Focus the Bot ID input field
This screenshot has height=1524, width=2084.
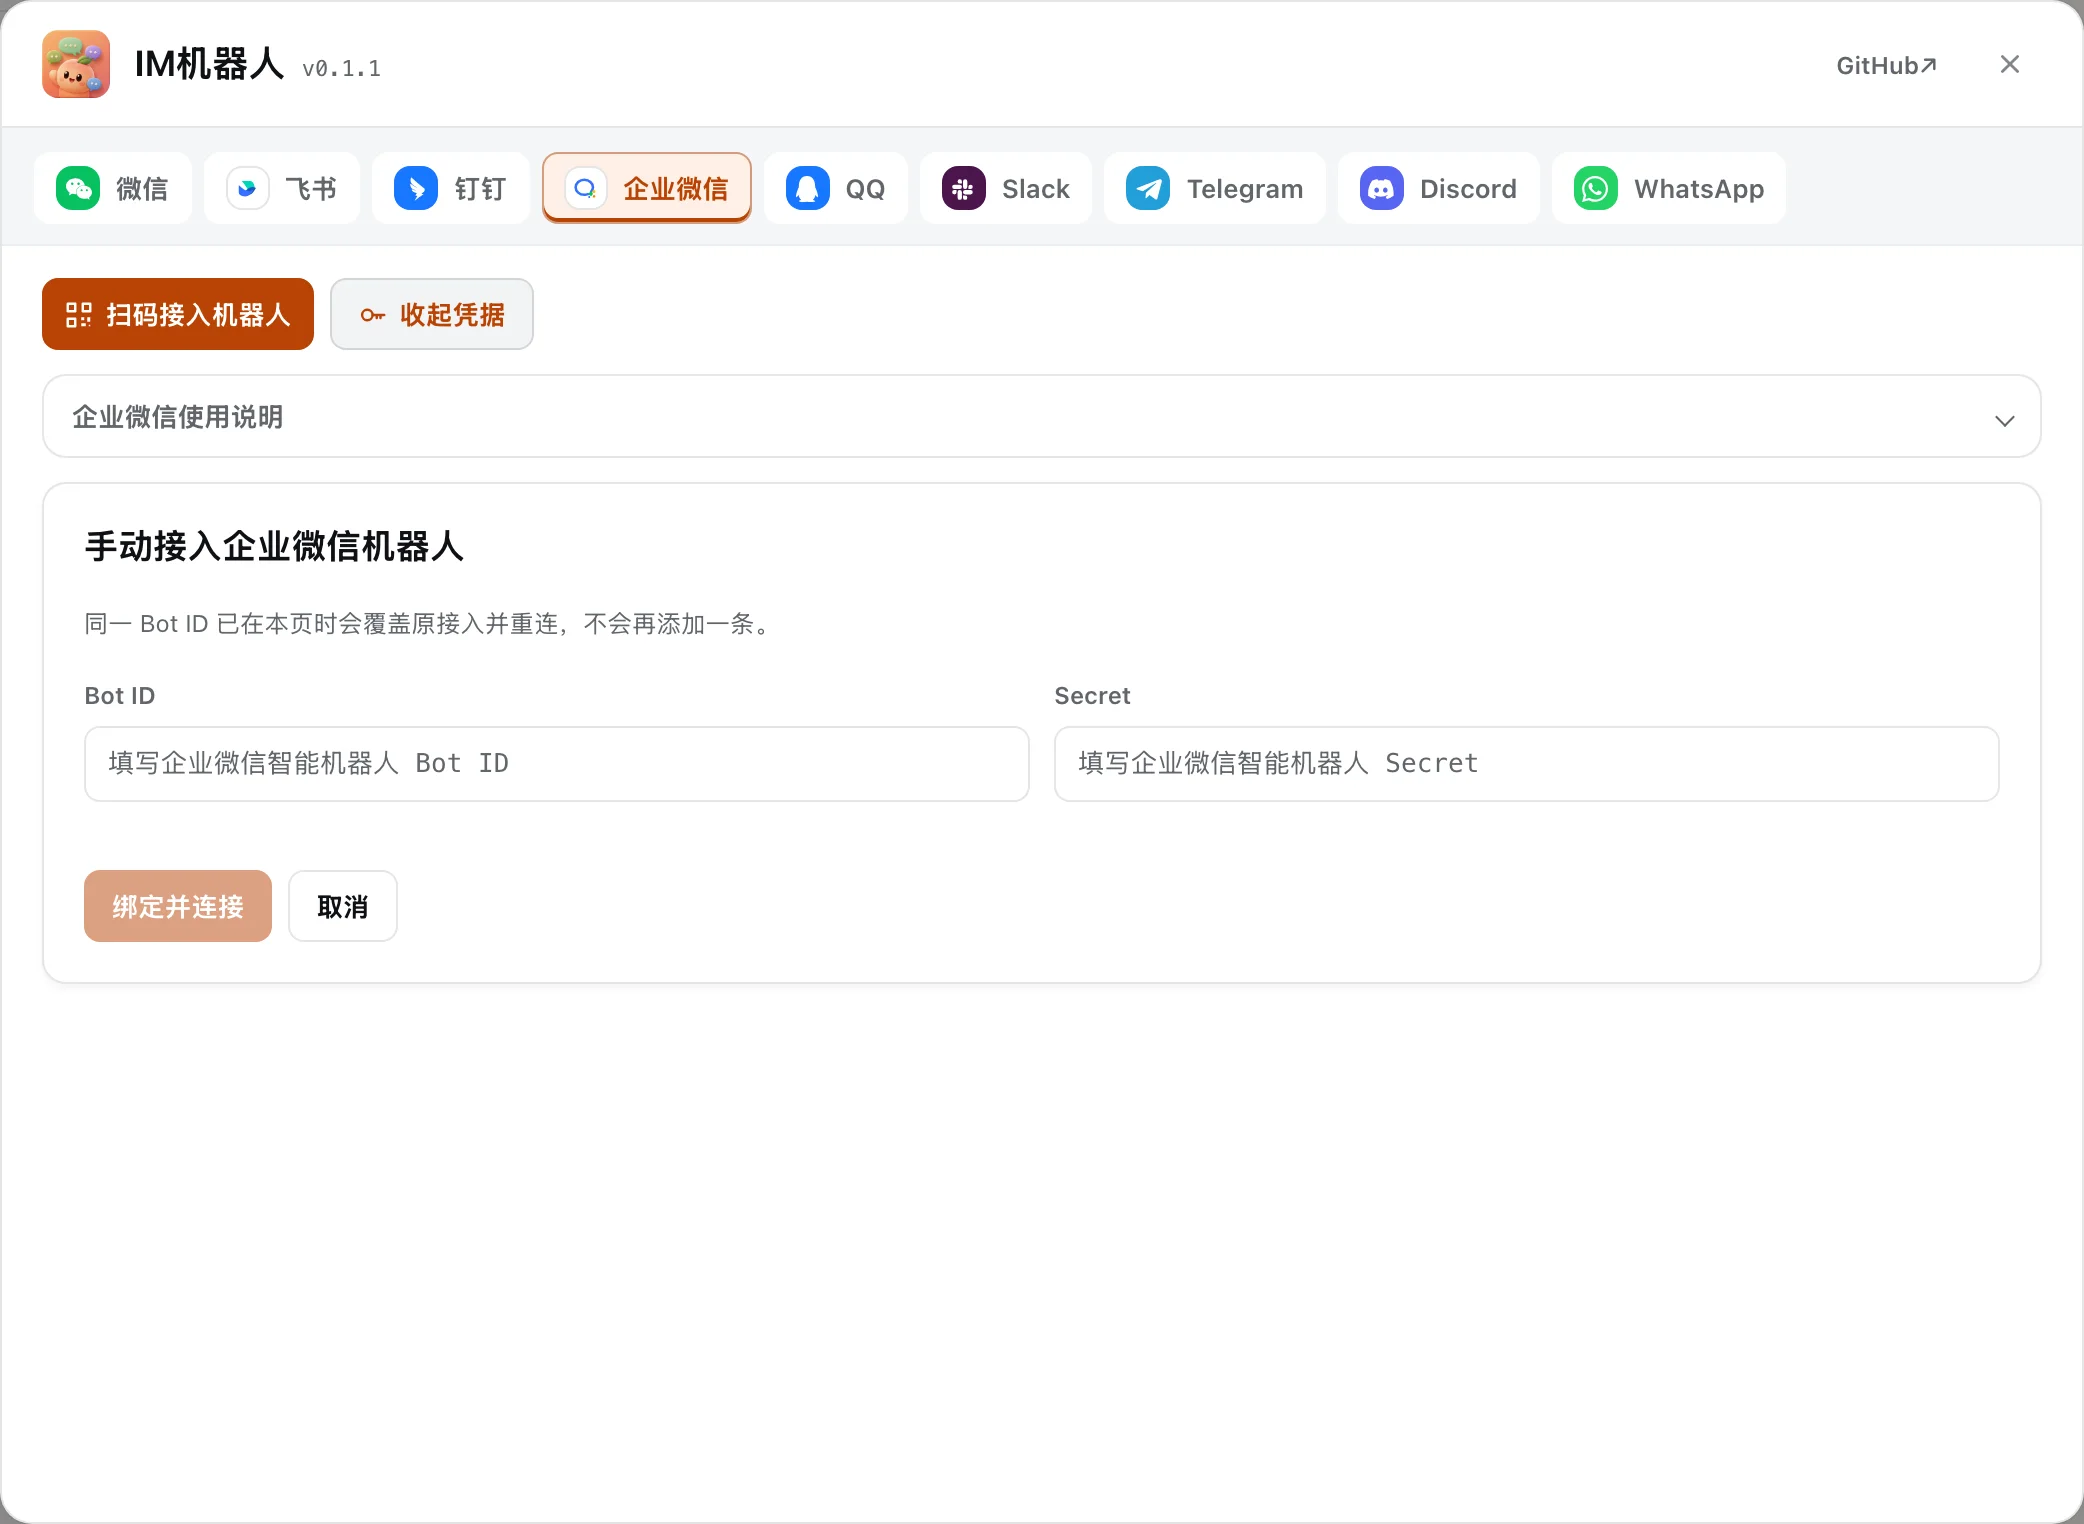click(557, 764)
